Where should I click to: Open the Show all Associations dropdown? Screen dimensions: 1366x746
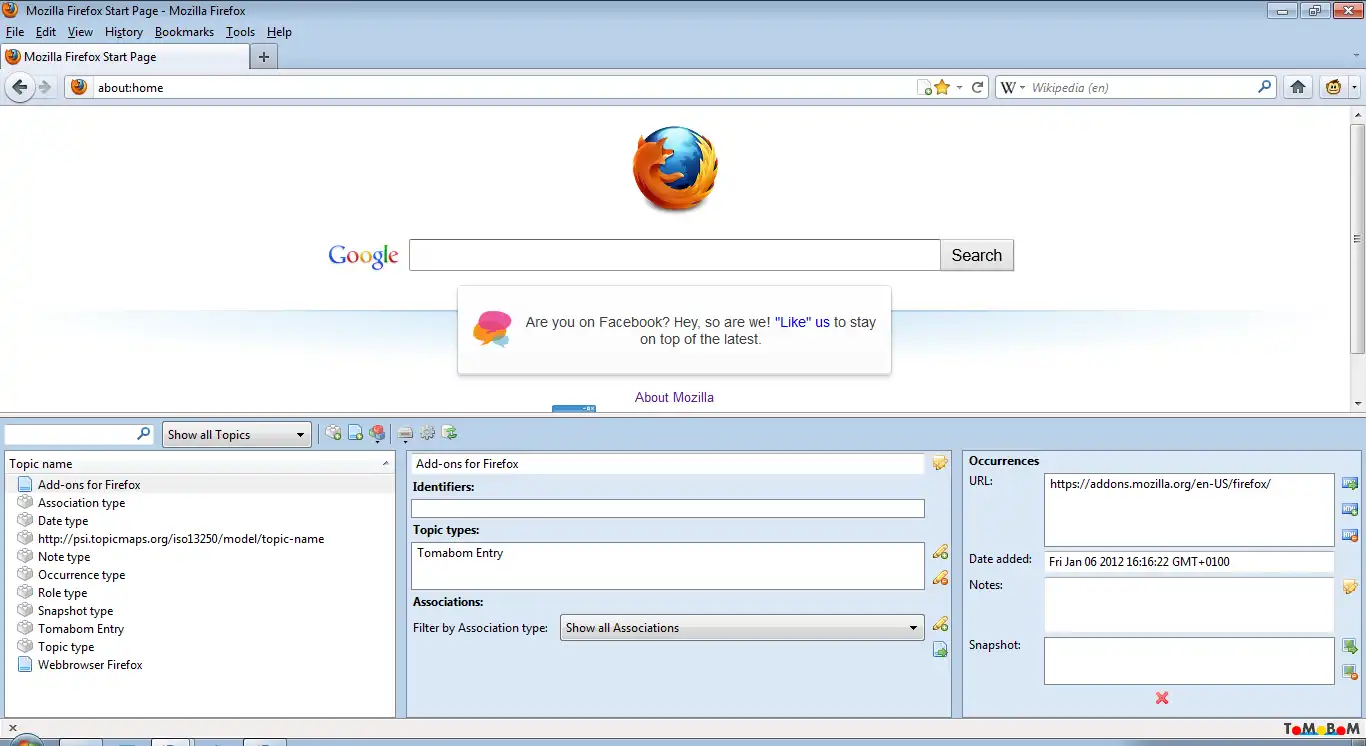[x=742, y=628]
